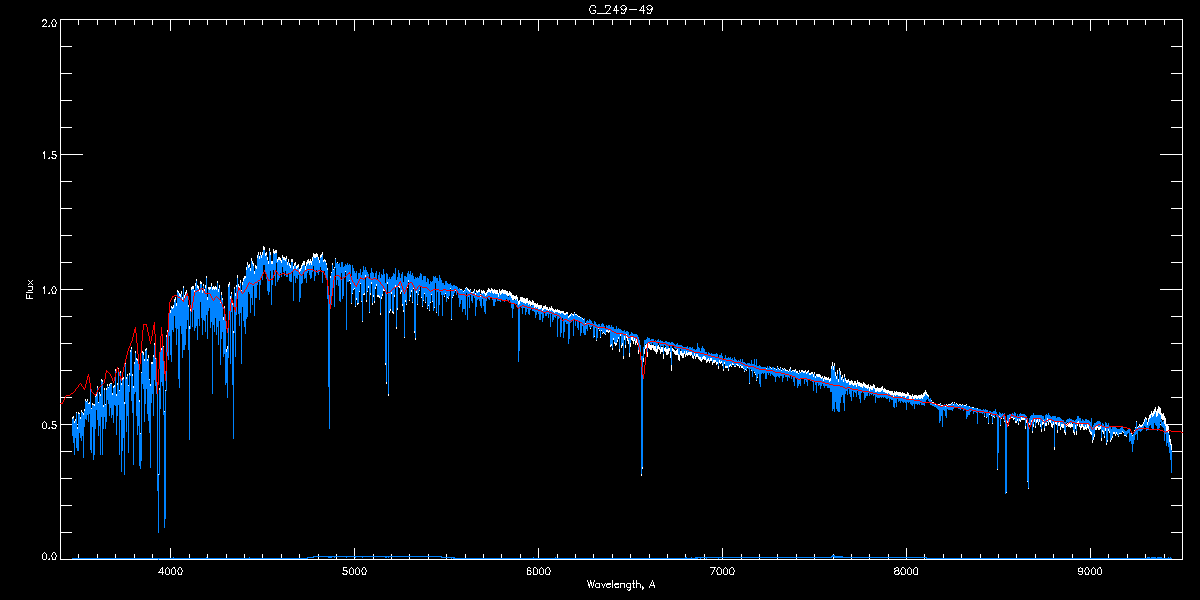Select the 5000 wavelength tick label
Screen dimensions: 1200x600
[355, 571]
